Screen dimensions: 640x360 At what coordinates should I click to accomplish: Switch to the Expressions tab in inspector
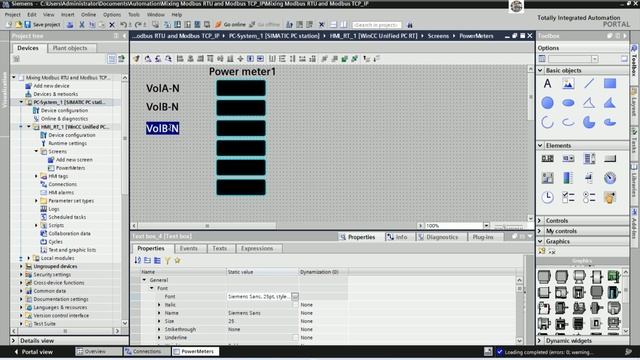[x=257, y=248]
